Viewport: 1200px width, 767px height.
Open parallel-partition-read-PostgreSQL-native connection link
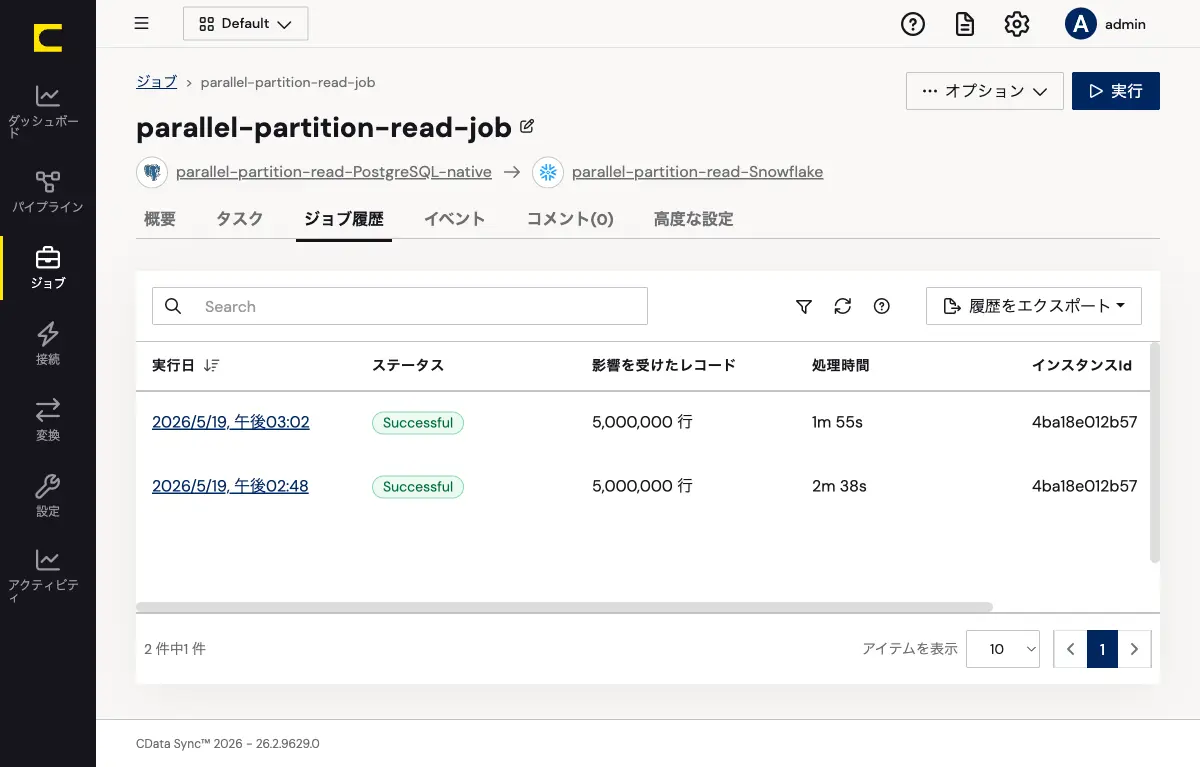click(x=334, y=172)
